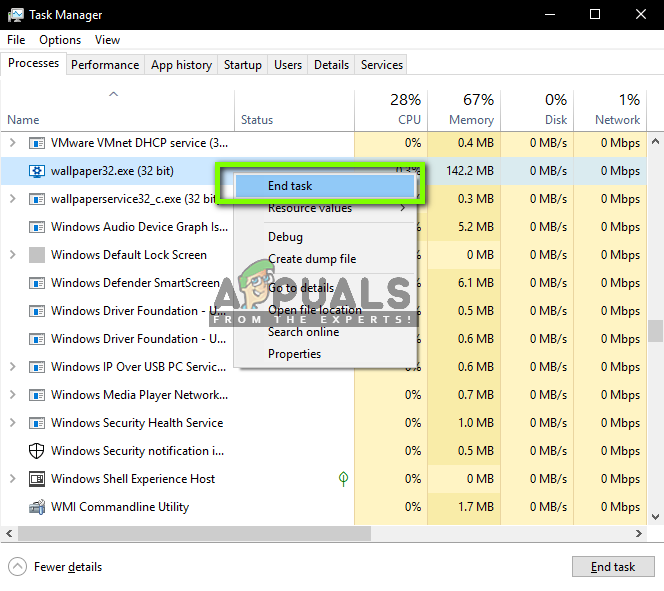Viewport: 664px width, 591px height.
Task: Click the Windows Default Lock Screen gray icon
Action: click(37, 255)
